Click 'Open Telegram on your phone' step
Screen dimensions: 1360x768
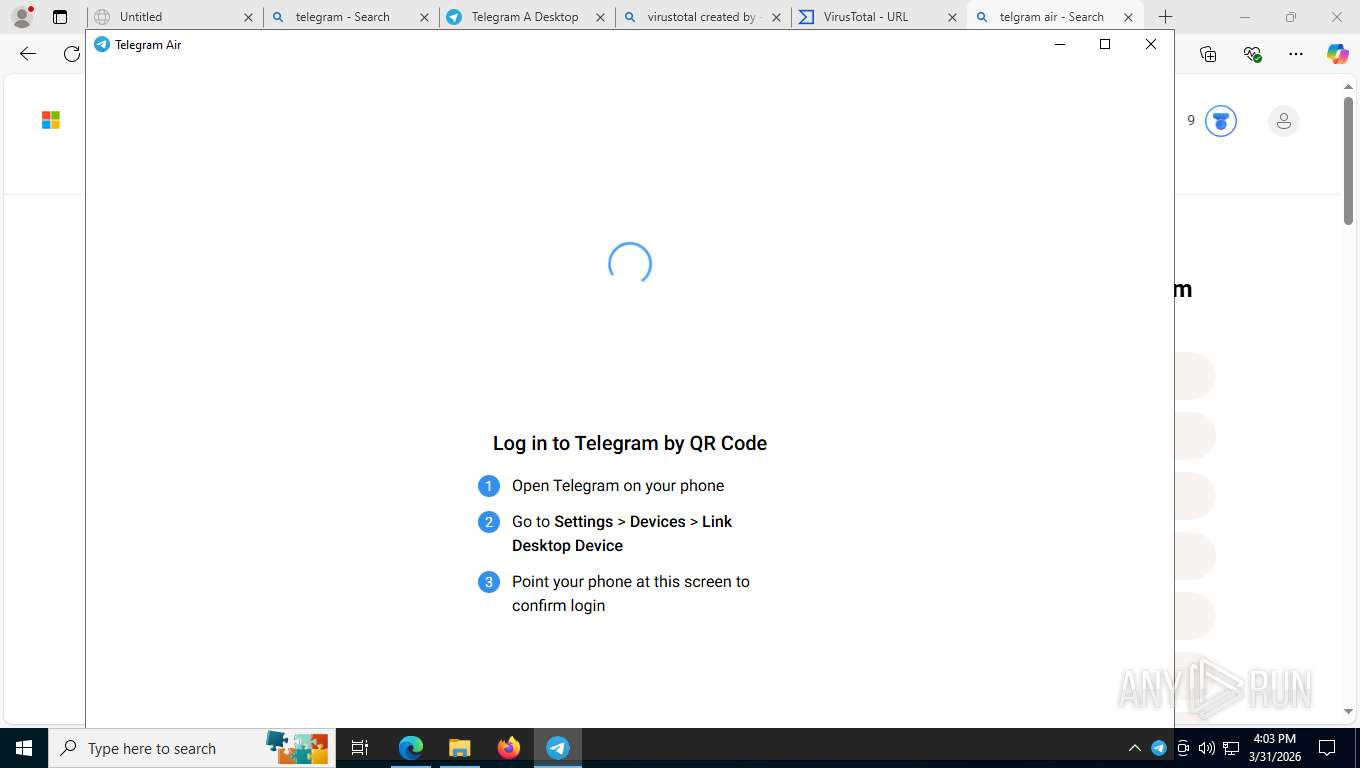(x=618, y=486)
